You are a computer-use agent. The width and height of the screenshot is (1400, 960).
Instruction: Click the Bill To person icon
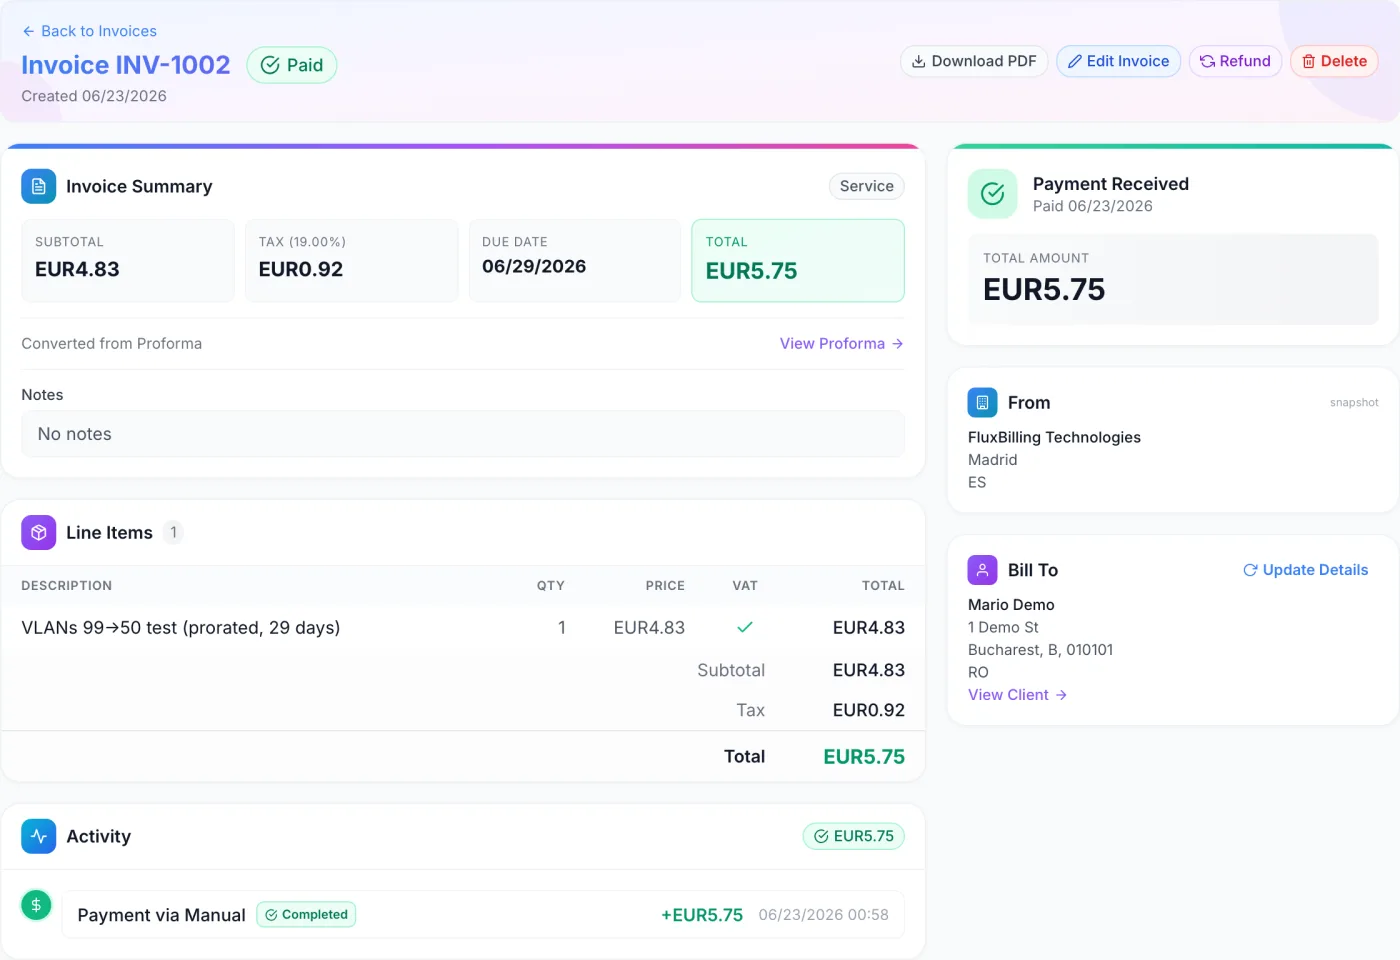(x=982, y=570)
